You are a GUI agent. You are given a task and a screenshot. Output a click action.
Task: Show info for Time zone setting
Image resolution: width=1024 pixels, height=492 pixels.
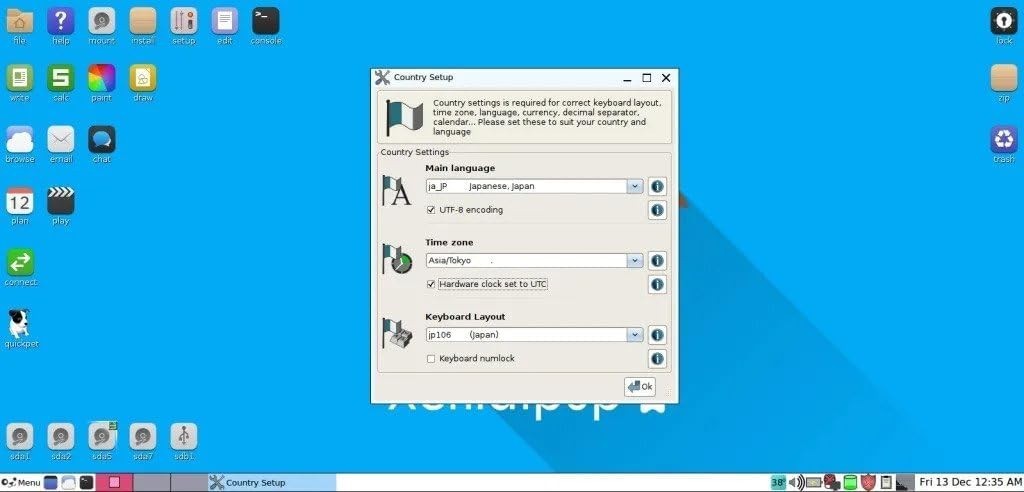click(658, 261)
